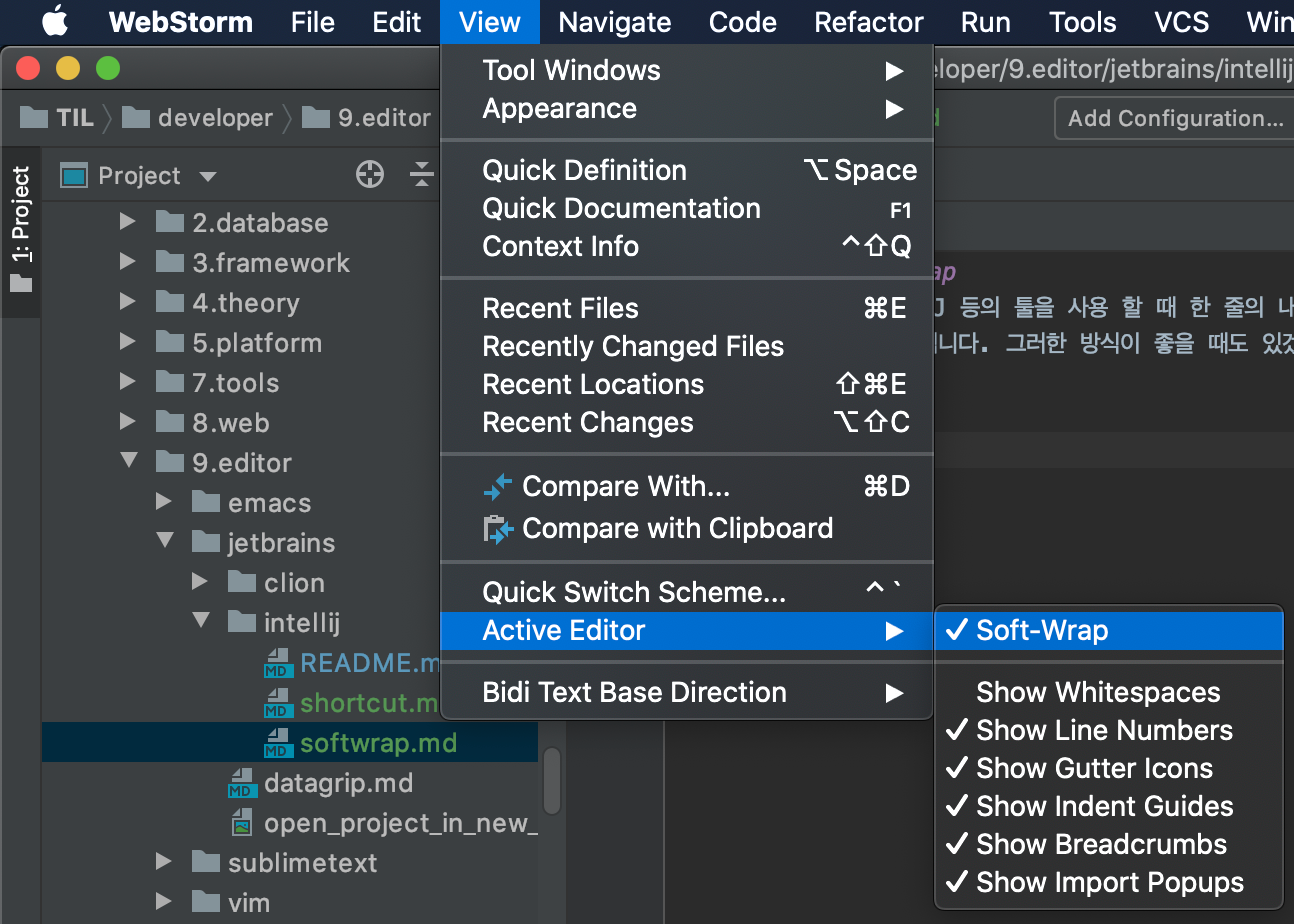Open Bidi Text Base Direction submenu

point(687,692)
